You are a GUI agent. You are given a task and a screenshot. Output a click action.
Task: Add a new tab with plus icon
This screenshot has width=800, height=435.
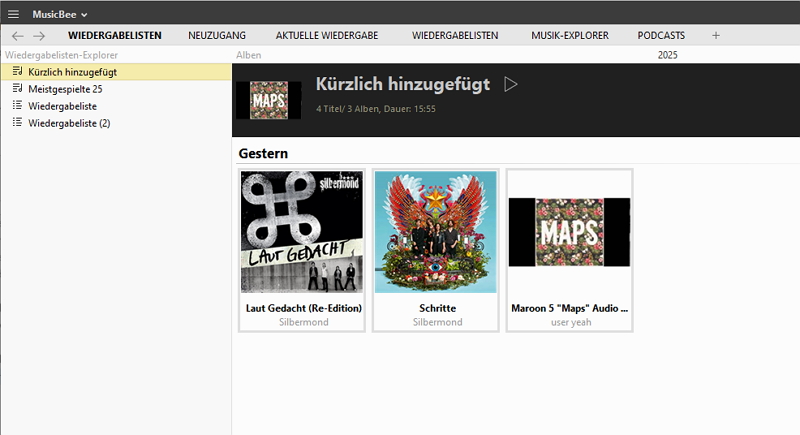[716, 36]
